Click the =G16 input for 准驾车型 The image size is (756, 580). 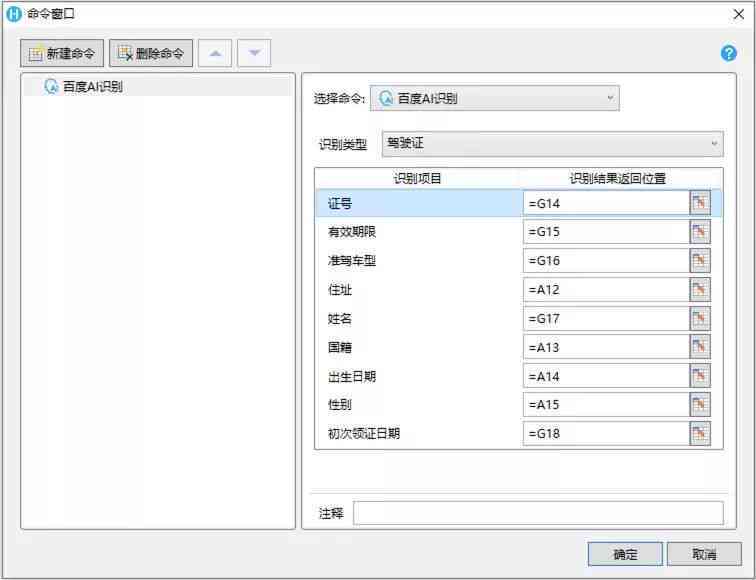point(606,261)
